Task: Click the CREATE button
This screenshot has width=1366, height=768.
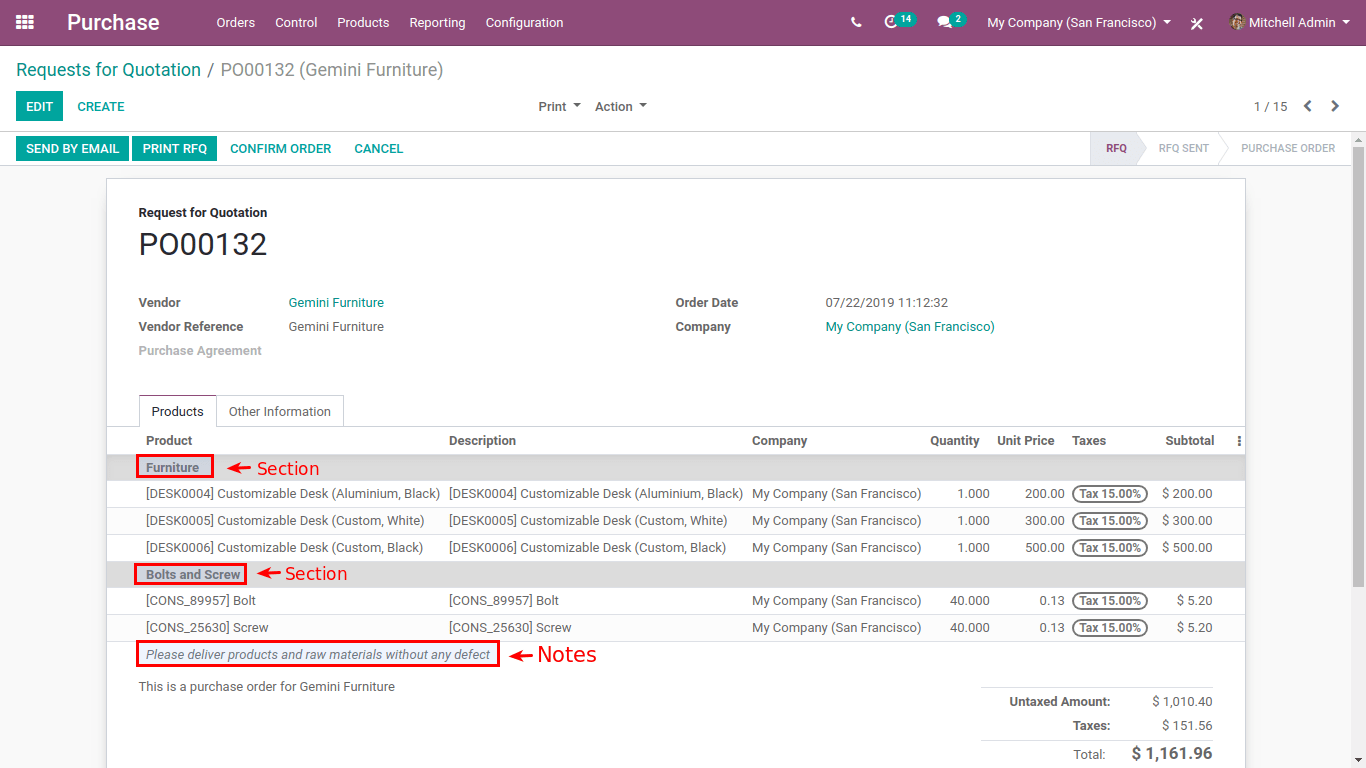Action: [101, 106]
